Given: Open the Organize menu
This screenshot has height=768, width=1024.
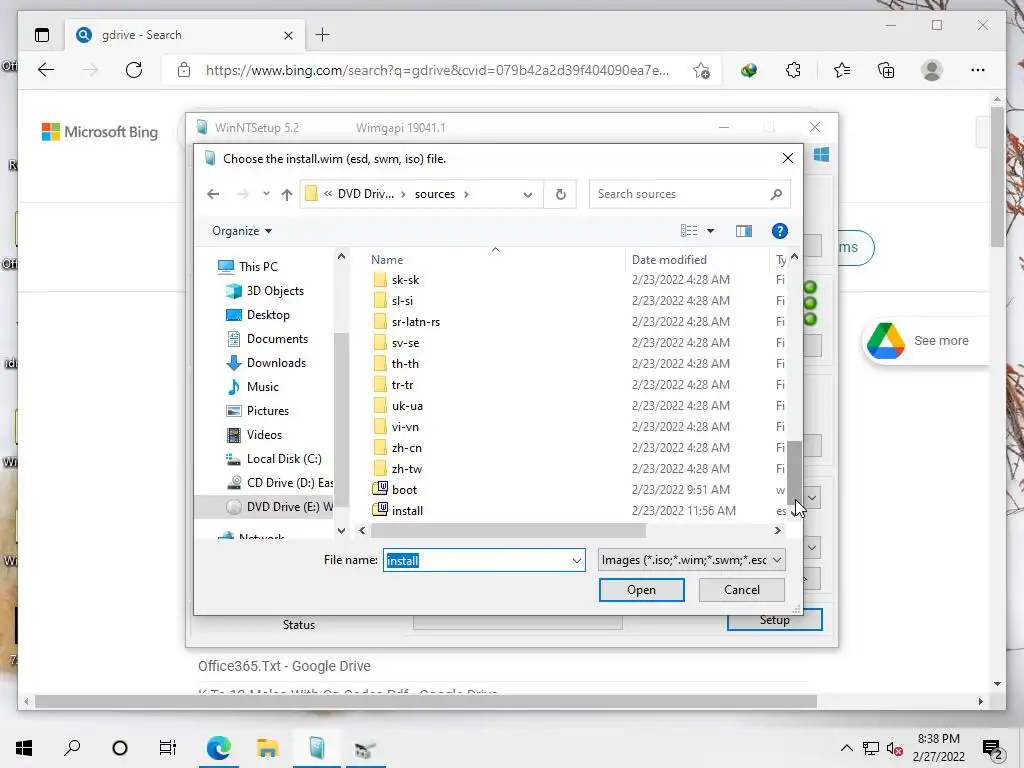Looking at the screenshot, I should point(242,231).
